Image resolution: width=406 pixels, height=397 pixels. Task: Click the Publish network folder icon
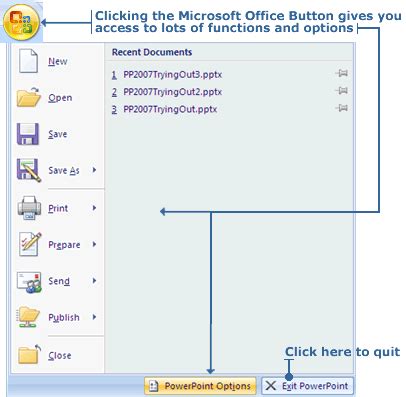point(28,317)
